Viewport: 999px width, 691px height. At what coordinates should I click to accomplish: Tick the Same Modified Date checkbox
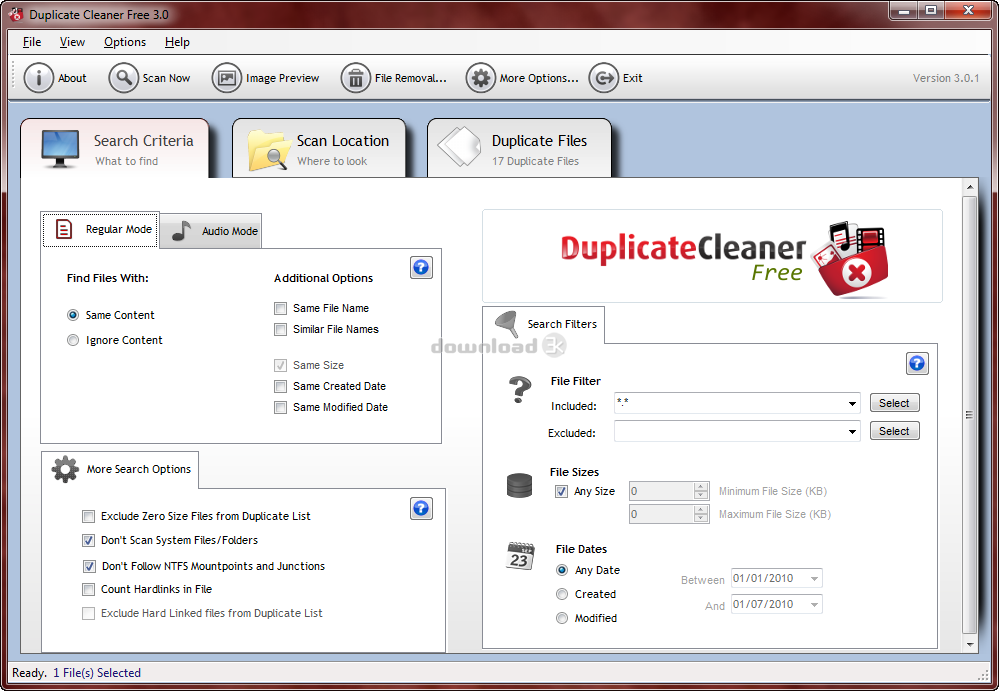pos(280,407)
